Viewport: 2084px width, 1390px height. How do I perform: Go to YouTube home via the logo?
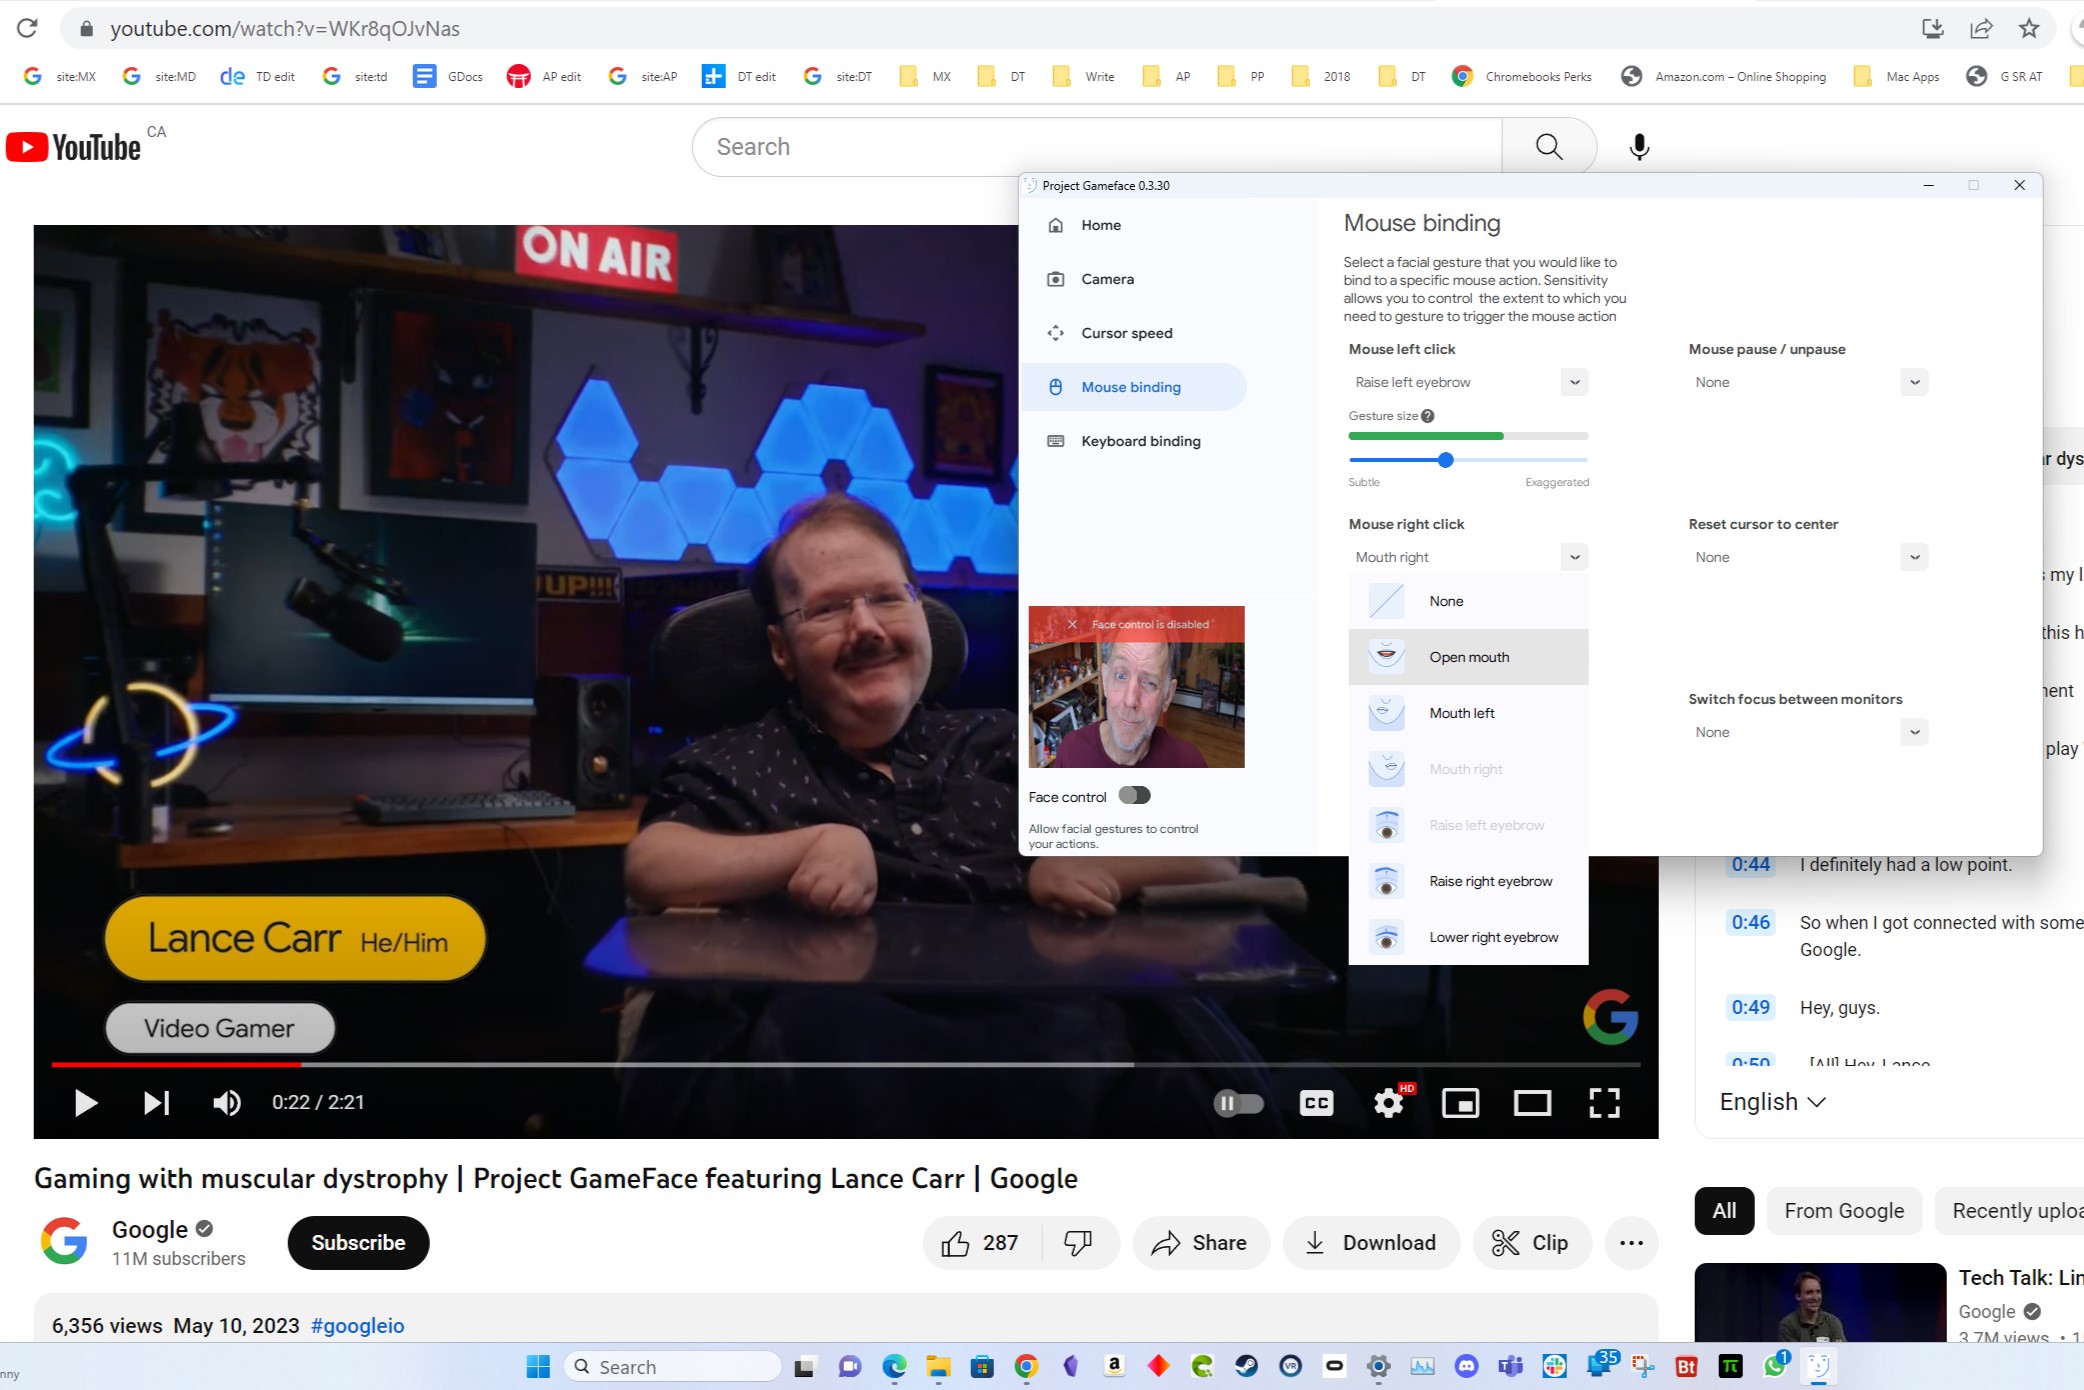pos(74,147)
